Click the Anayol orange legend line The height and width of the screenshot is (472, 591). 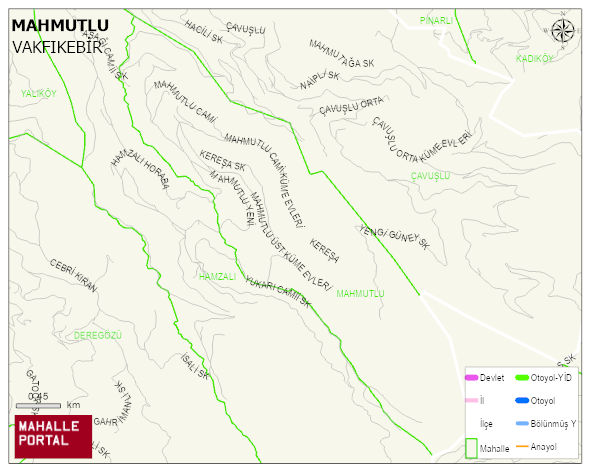(522, 447)
